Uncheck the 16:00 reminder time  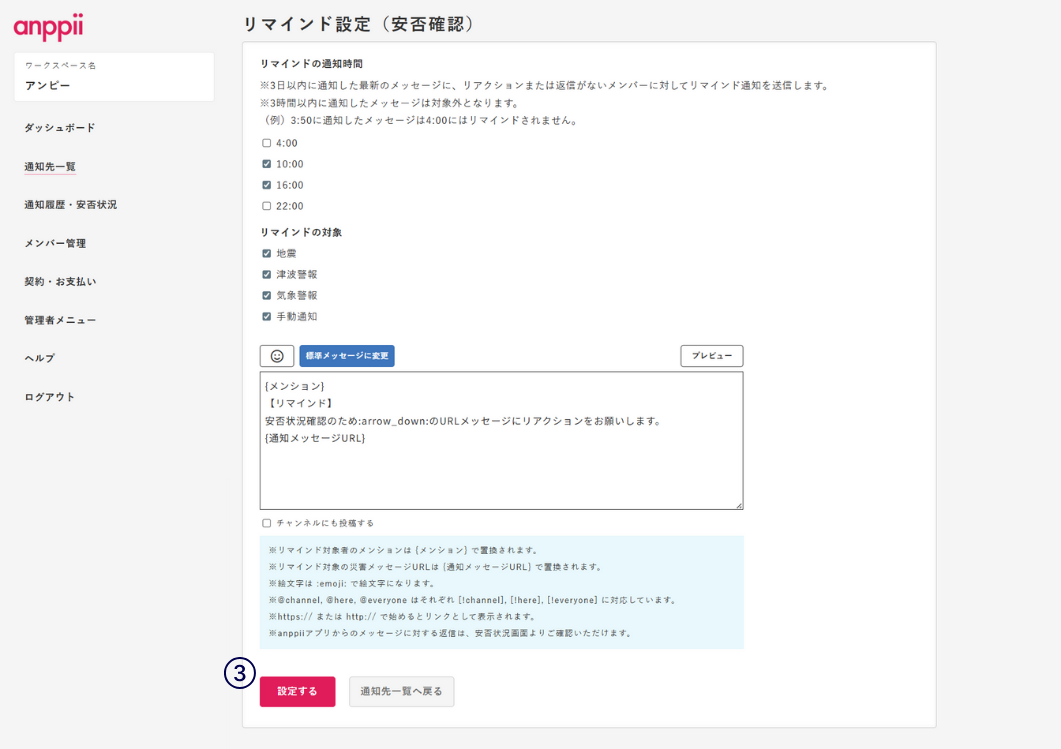click(x=267, y=185)
